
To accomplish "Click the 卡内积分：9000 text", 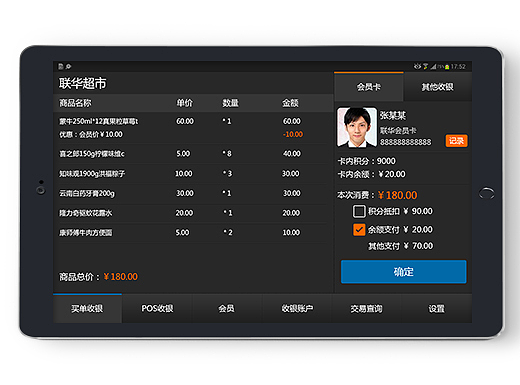I will pyautogui.click(x=367, y=161).
